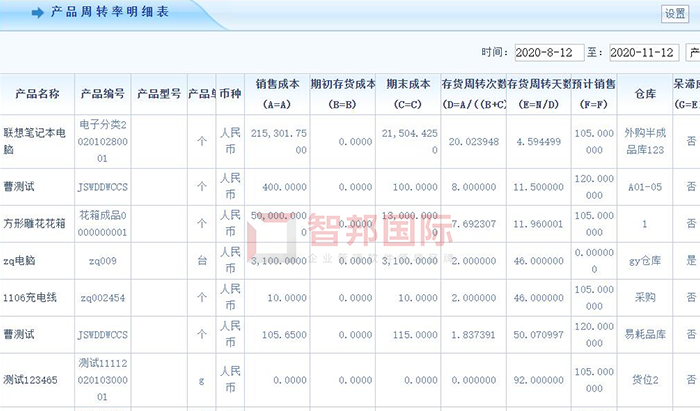Click forecast sales 0.000000 in zq电脑 row
700x411 pixels.
tap(594, 261)
